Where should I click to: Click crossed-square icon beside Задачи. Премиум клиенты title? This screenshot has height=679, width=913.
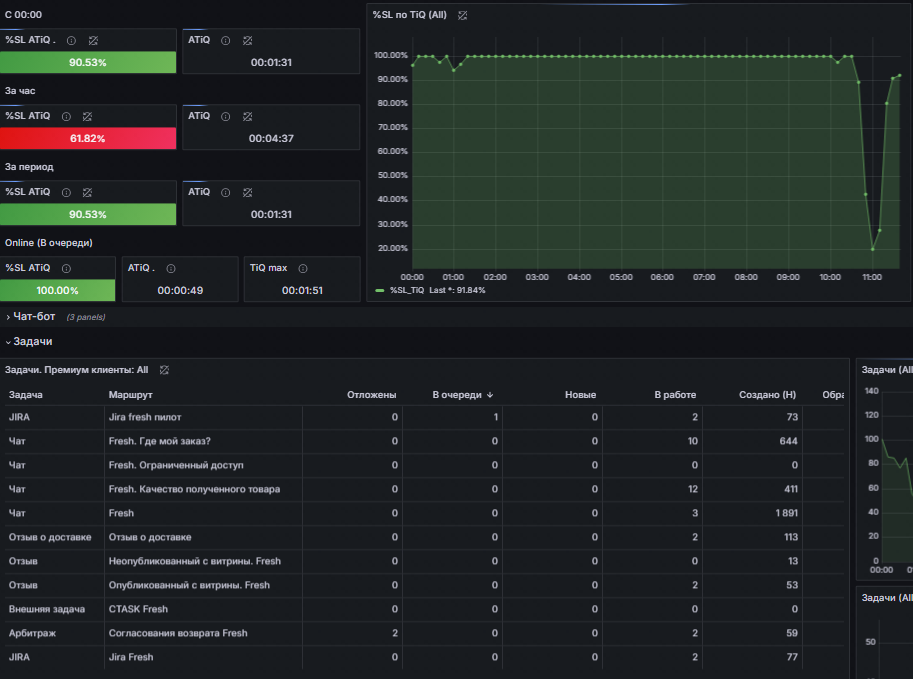(164, 369)
